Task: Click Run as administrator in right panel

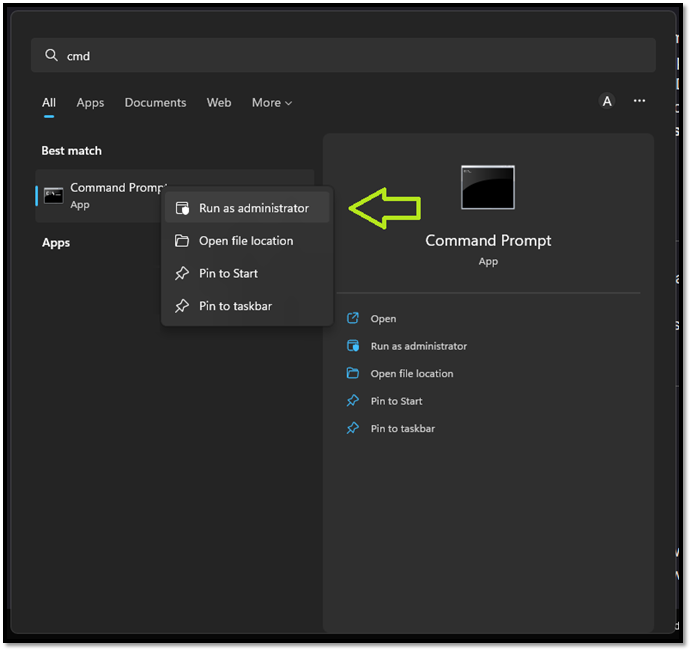Action: [418, 346]
